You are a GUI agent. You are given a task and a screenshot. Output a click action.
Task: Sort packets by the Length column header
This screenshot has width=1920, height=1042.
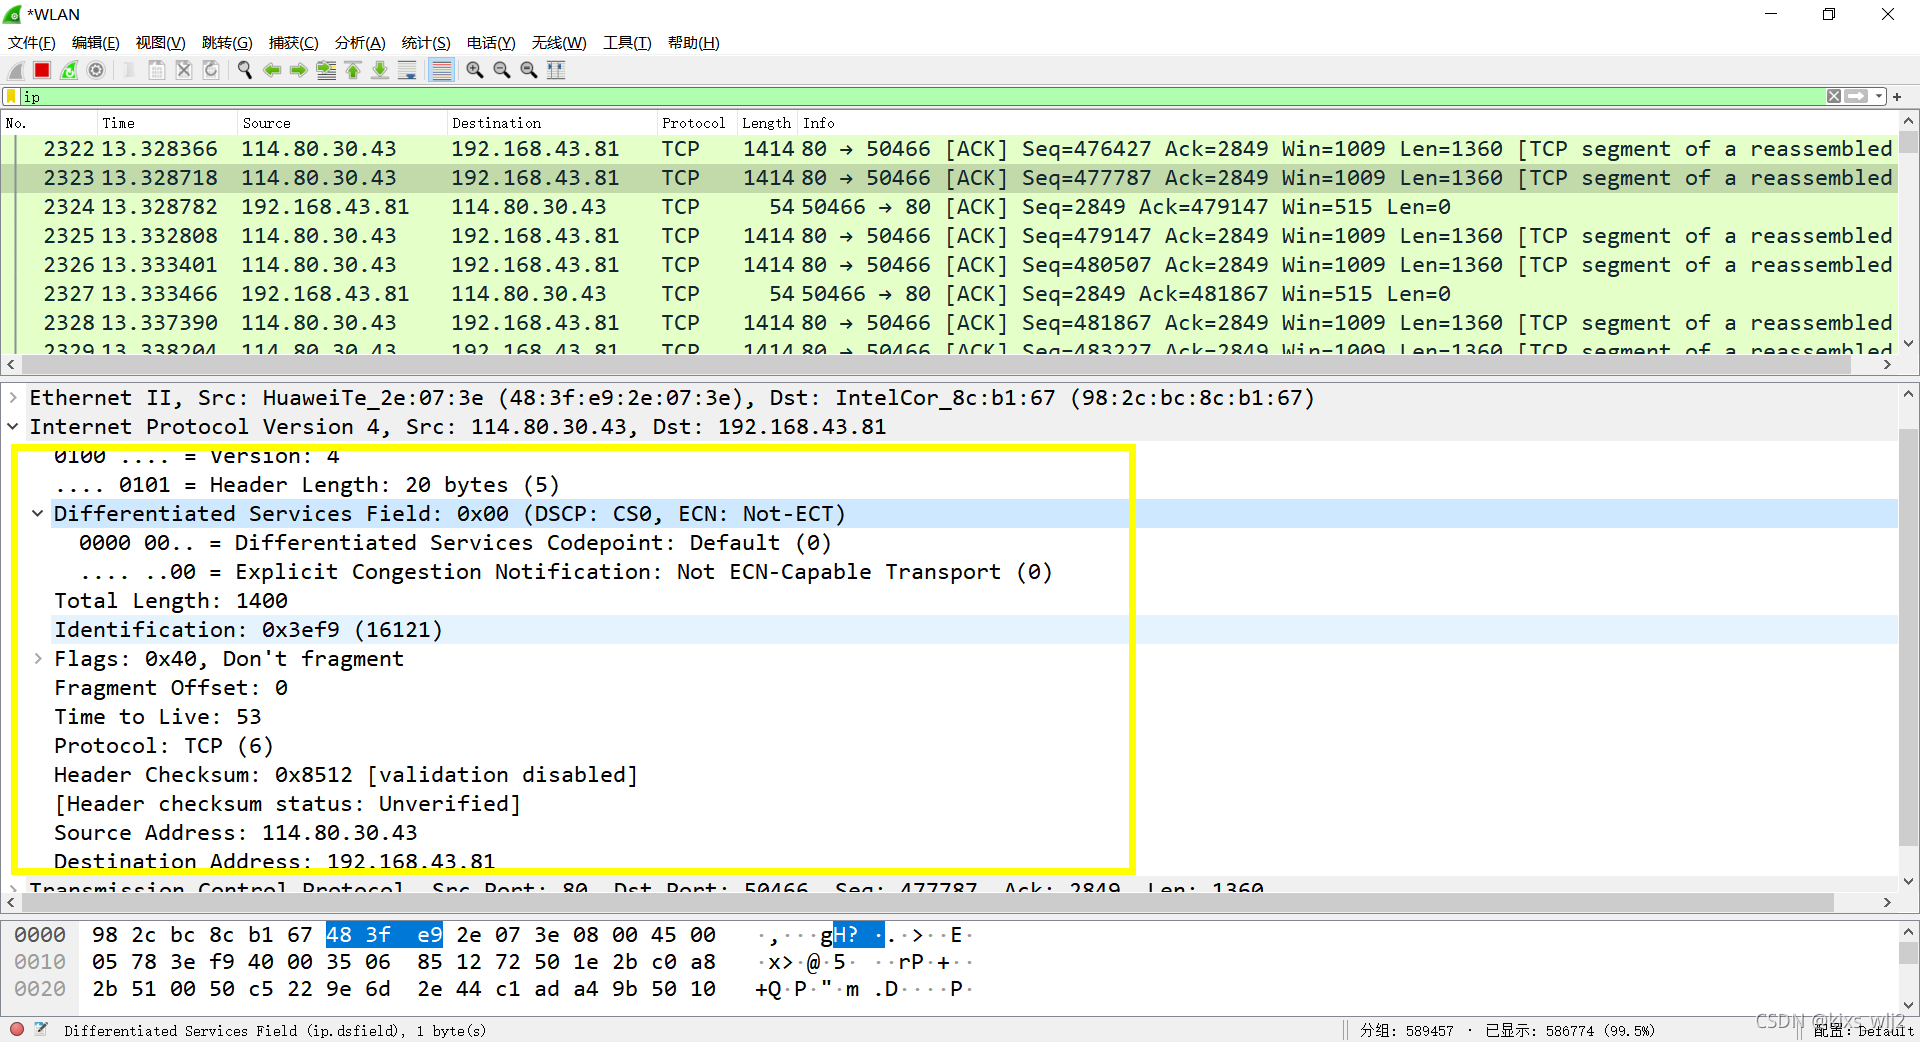(767, 123)
